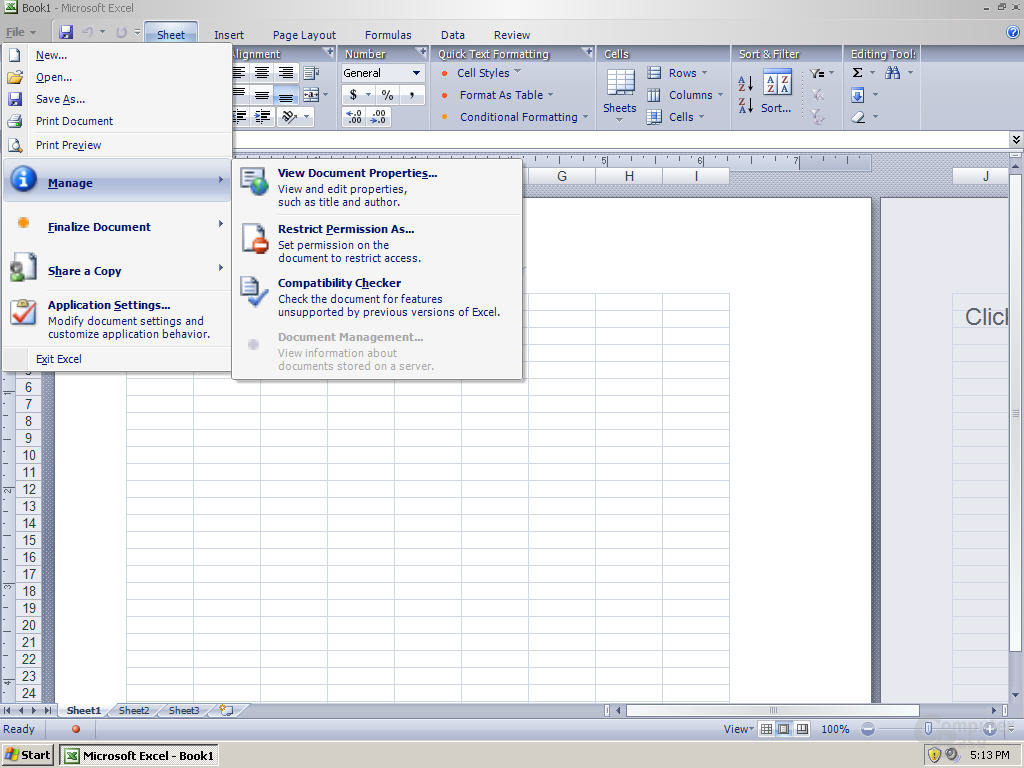The image size is (1024, 768).
Task: Click Exit Excel
Action: 117,359
